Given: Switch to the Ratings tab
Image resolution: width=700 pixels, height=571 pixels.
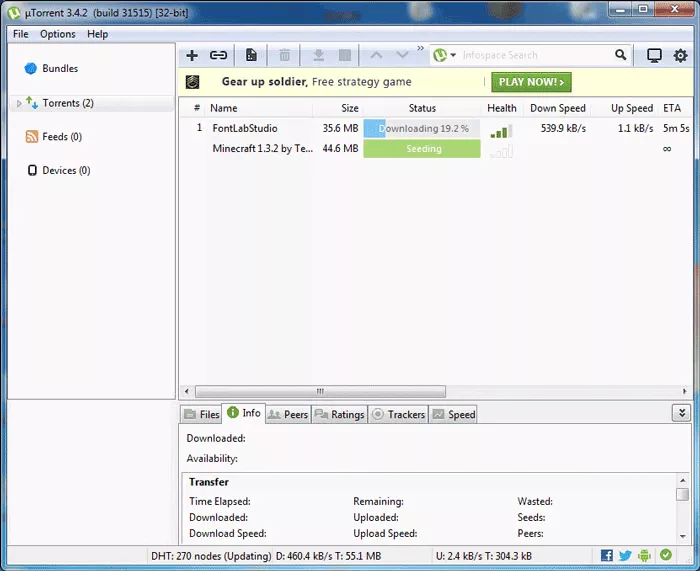Looking at the screenshot, I should tap(339, 414).
